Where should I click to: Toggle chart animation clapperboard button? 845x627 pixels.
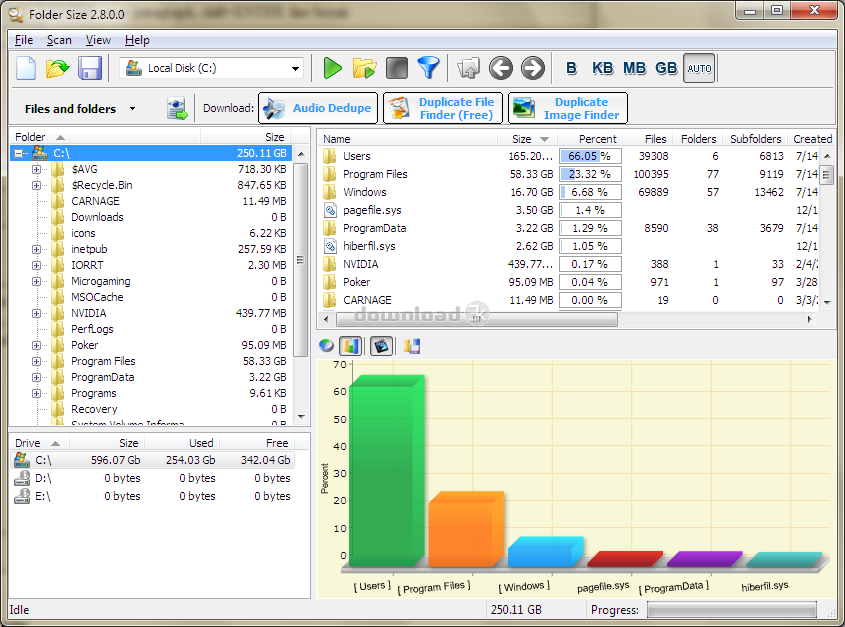[x=380, y=346]
